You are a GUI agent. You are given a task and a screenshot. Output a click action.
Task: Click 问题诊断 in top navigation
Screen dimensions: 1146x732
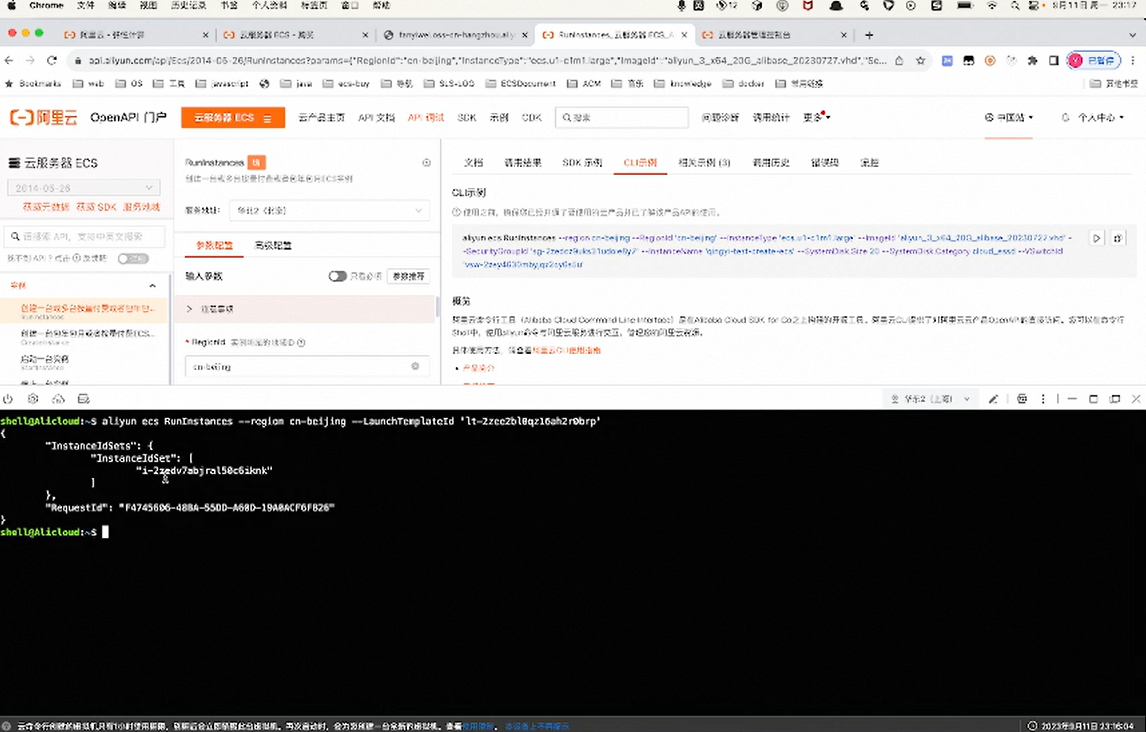click(x=720, y=117)
